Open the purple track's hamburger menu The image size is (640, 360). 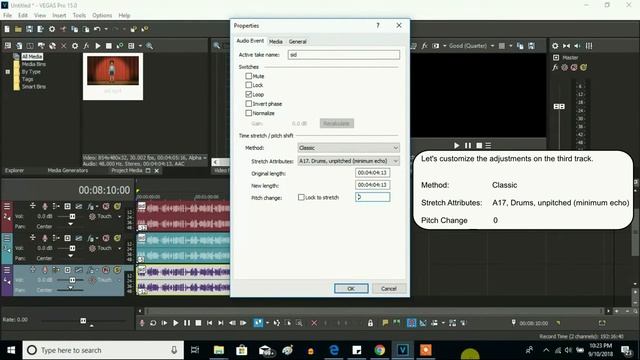point(7,270)
